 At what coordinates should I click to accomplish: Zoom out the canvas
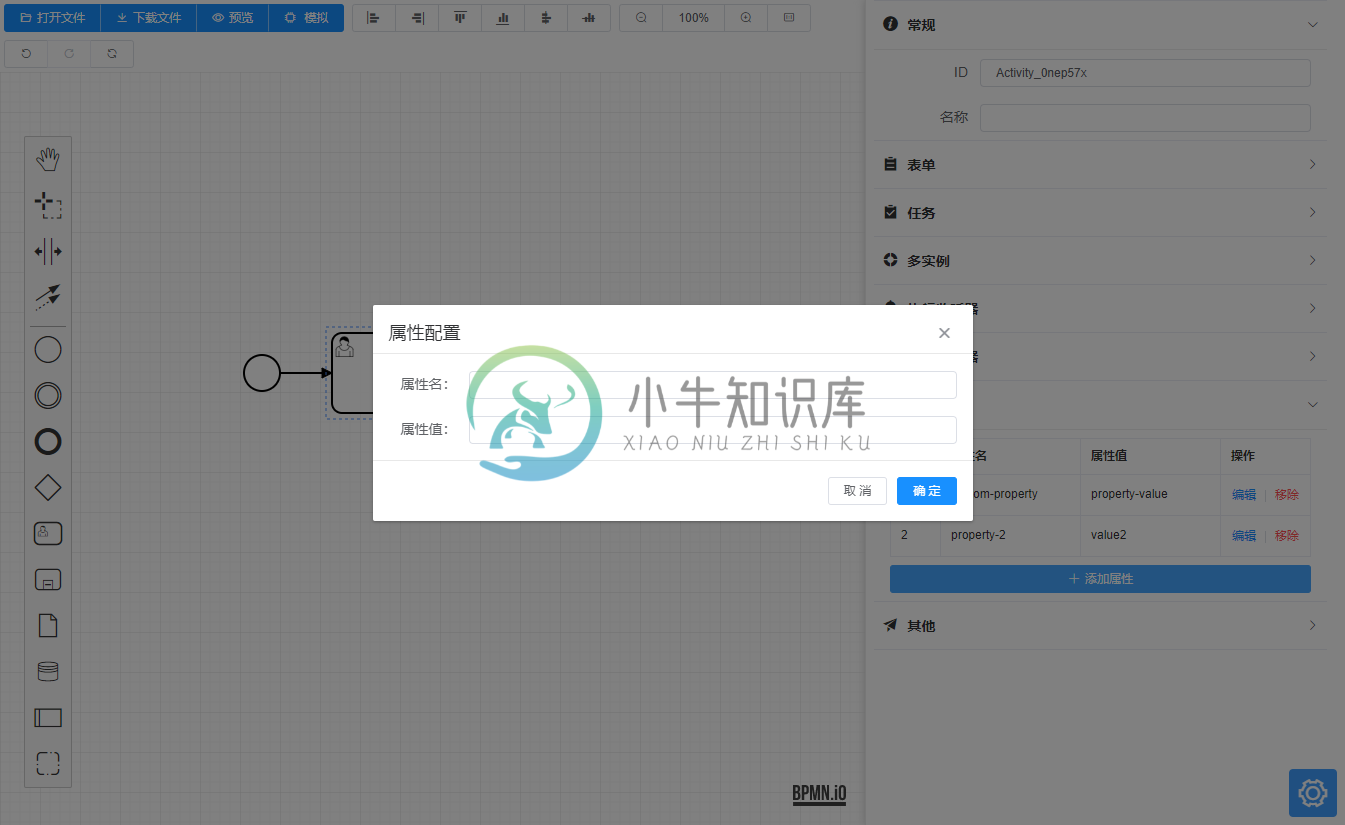point(641,18)
